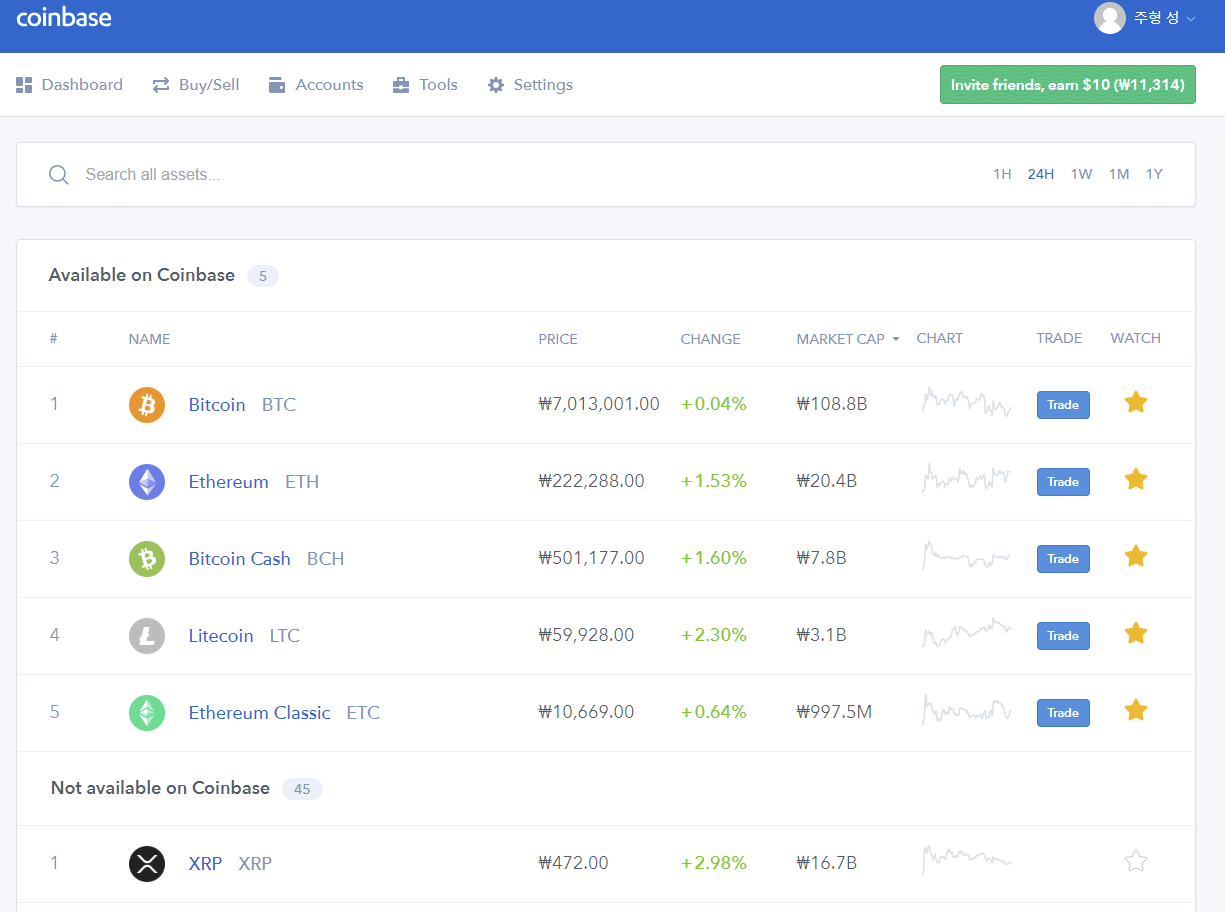This screenshot has width=1225, height=912.
Task: Open the Ethereum price chart sparkline
Action: click(966, 479)
